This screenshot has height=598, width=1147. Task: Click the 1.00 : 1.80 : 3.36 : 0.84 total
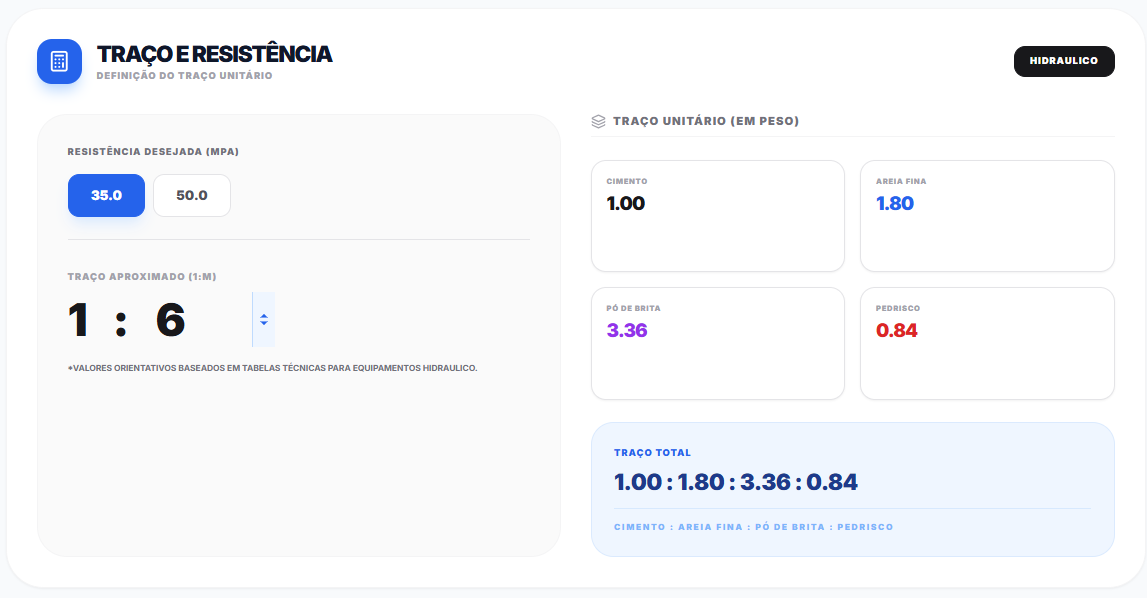click(734, 481)
